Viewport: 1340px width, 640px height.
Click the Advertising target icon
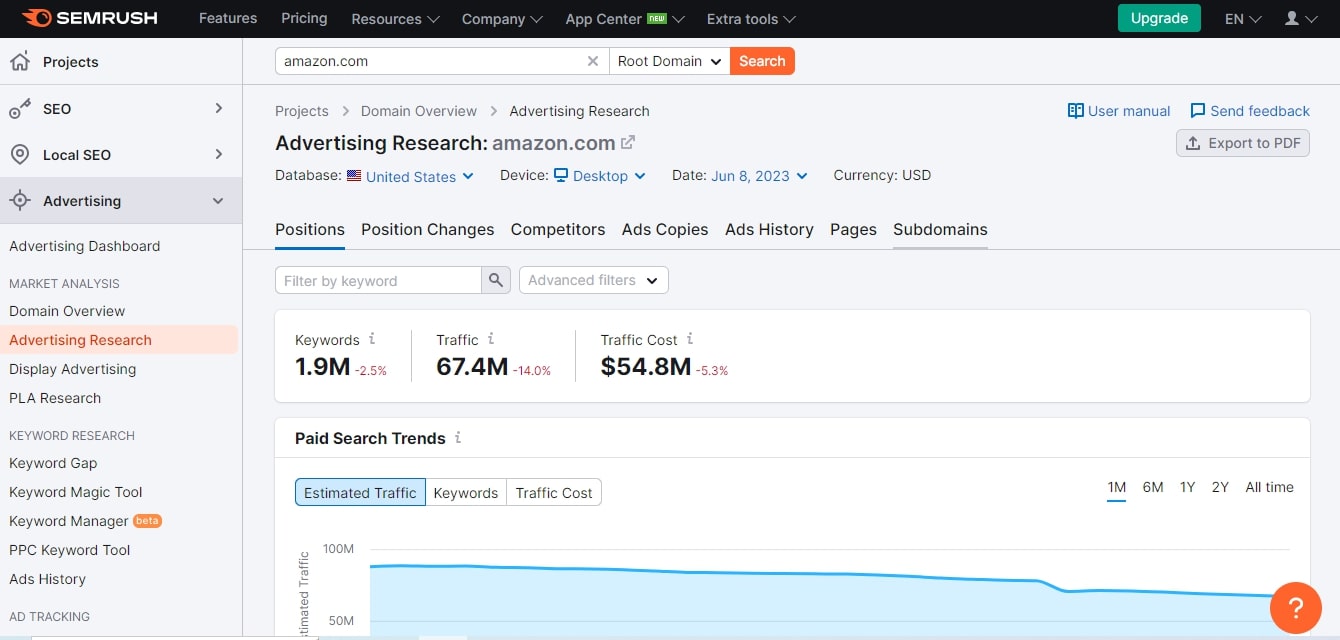pos(19,201)
